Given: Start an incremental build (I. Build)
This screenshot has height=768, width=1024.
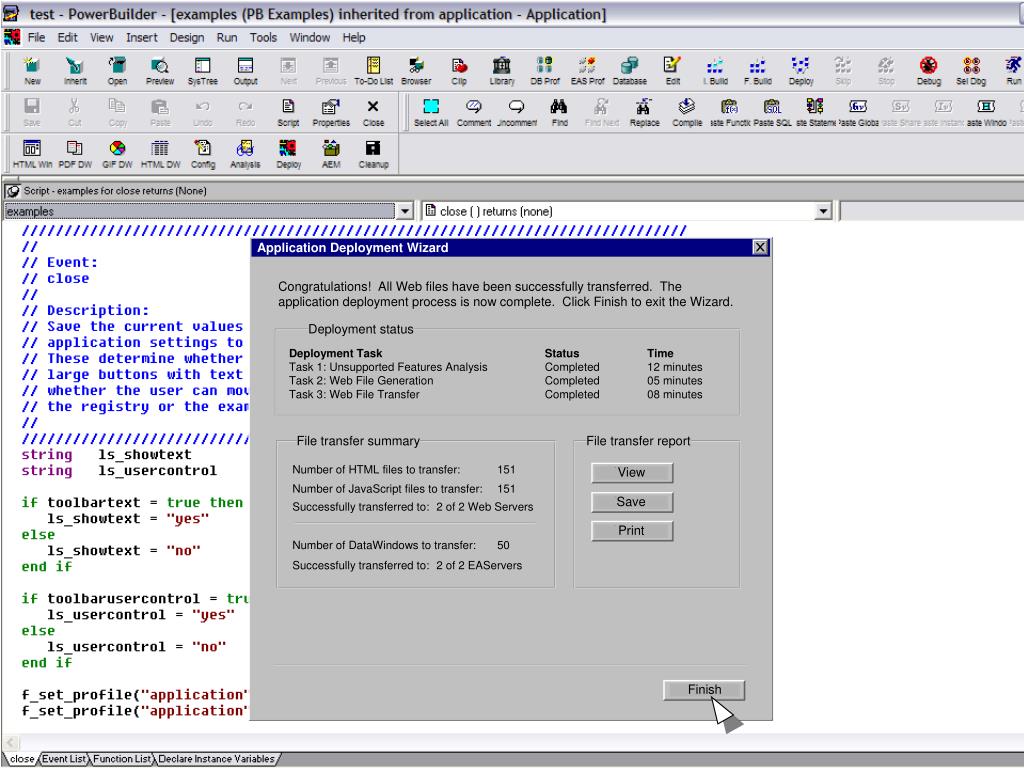Looking at the screenshot, I should point(715,71).
